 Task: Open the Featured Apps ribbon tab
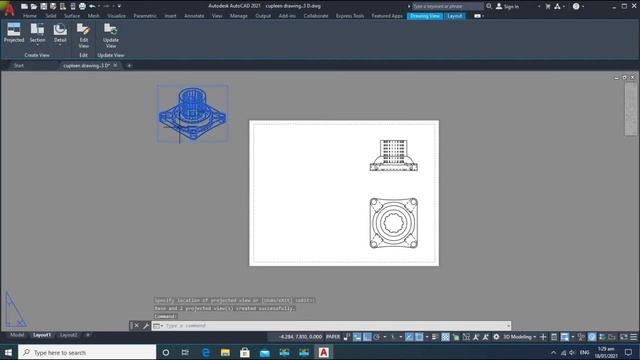(x=387, y=16)
